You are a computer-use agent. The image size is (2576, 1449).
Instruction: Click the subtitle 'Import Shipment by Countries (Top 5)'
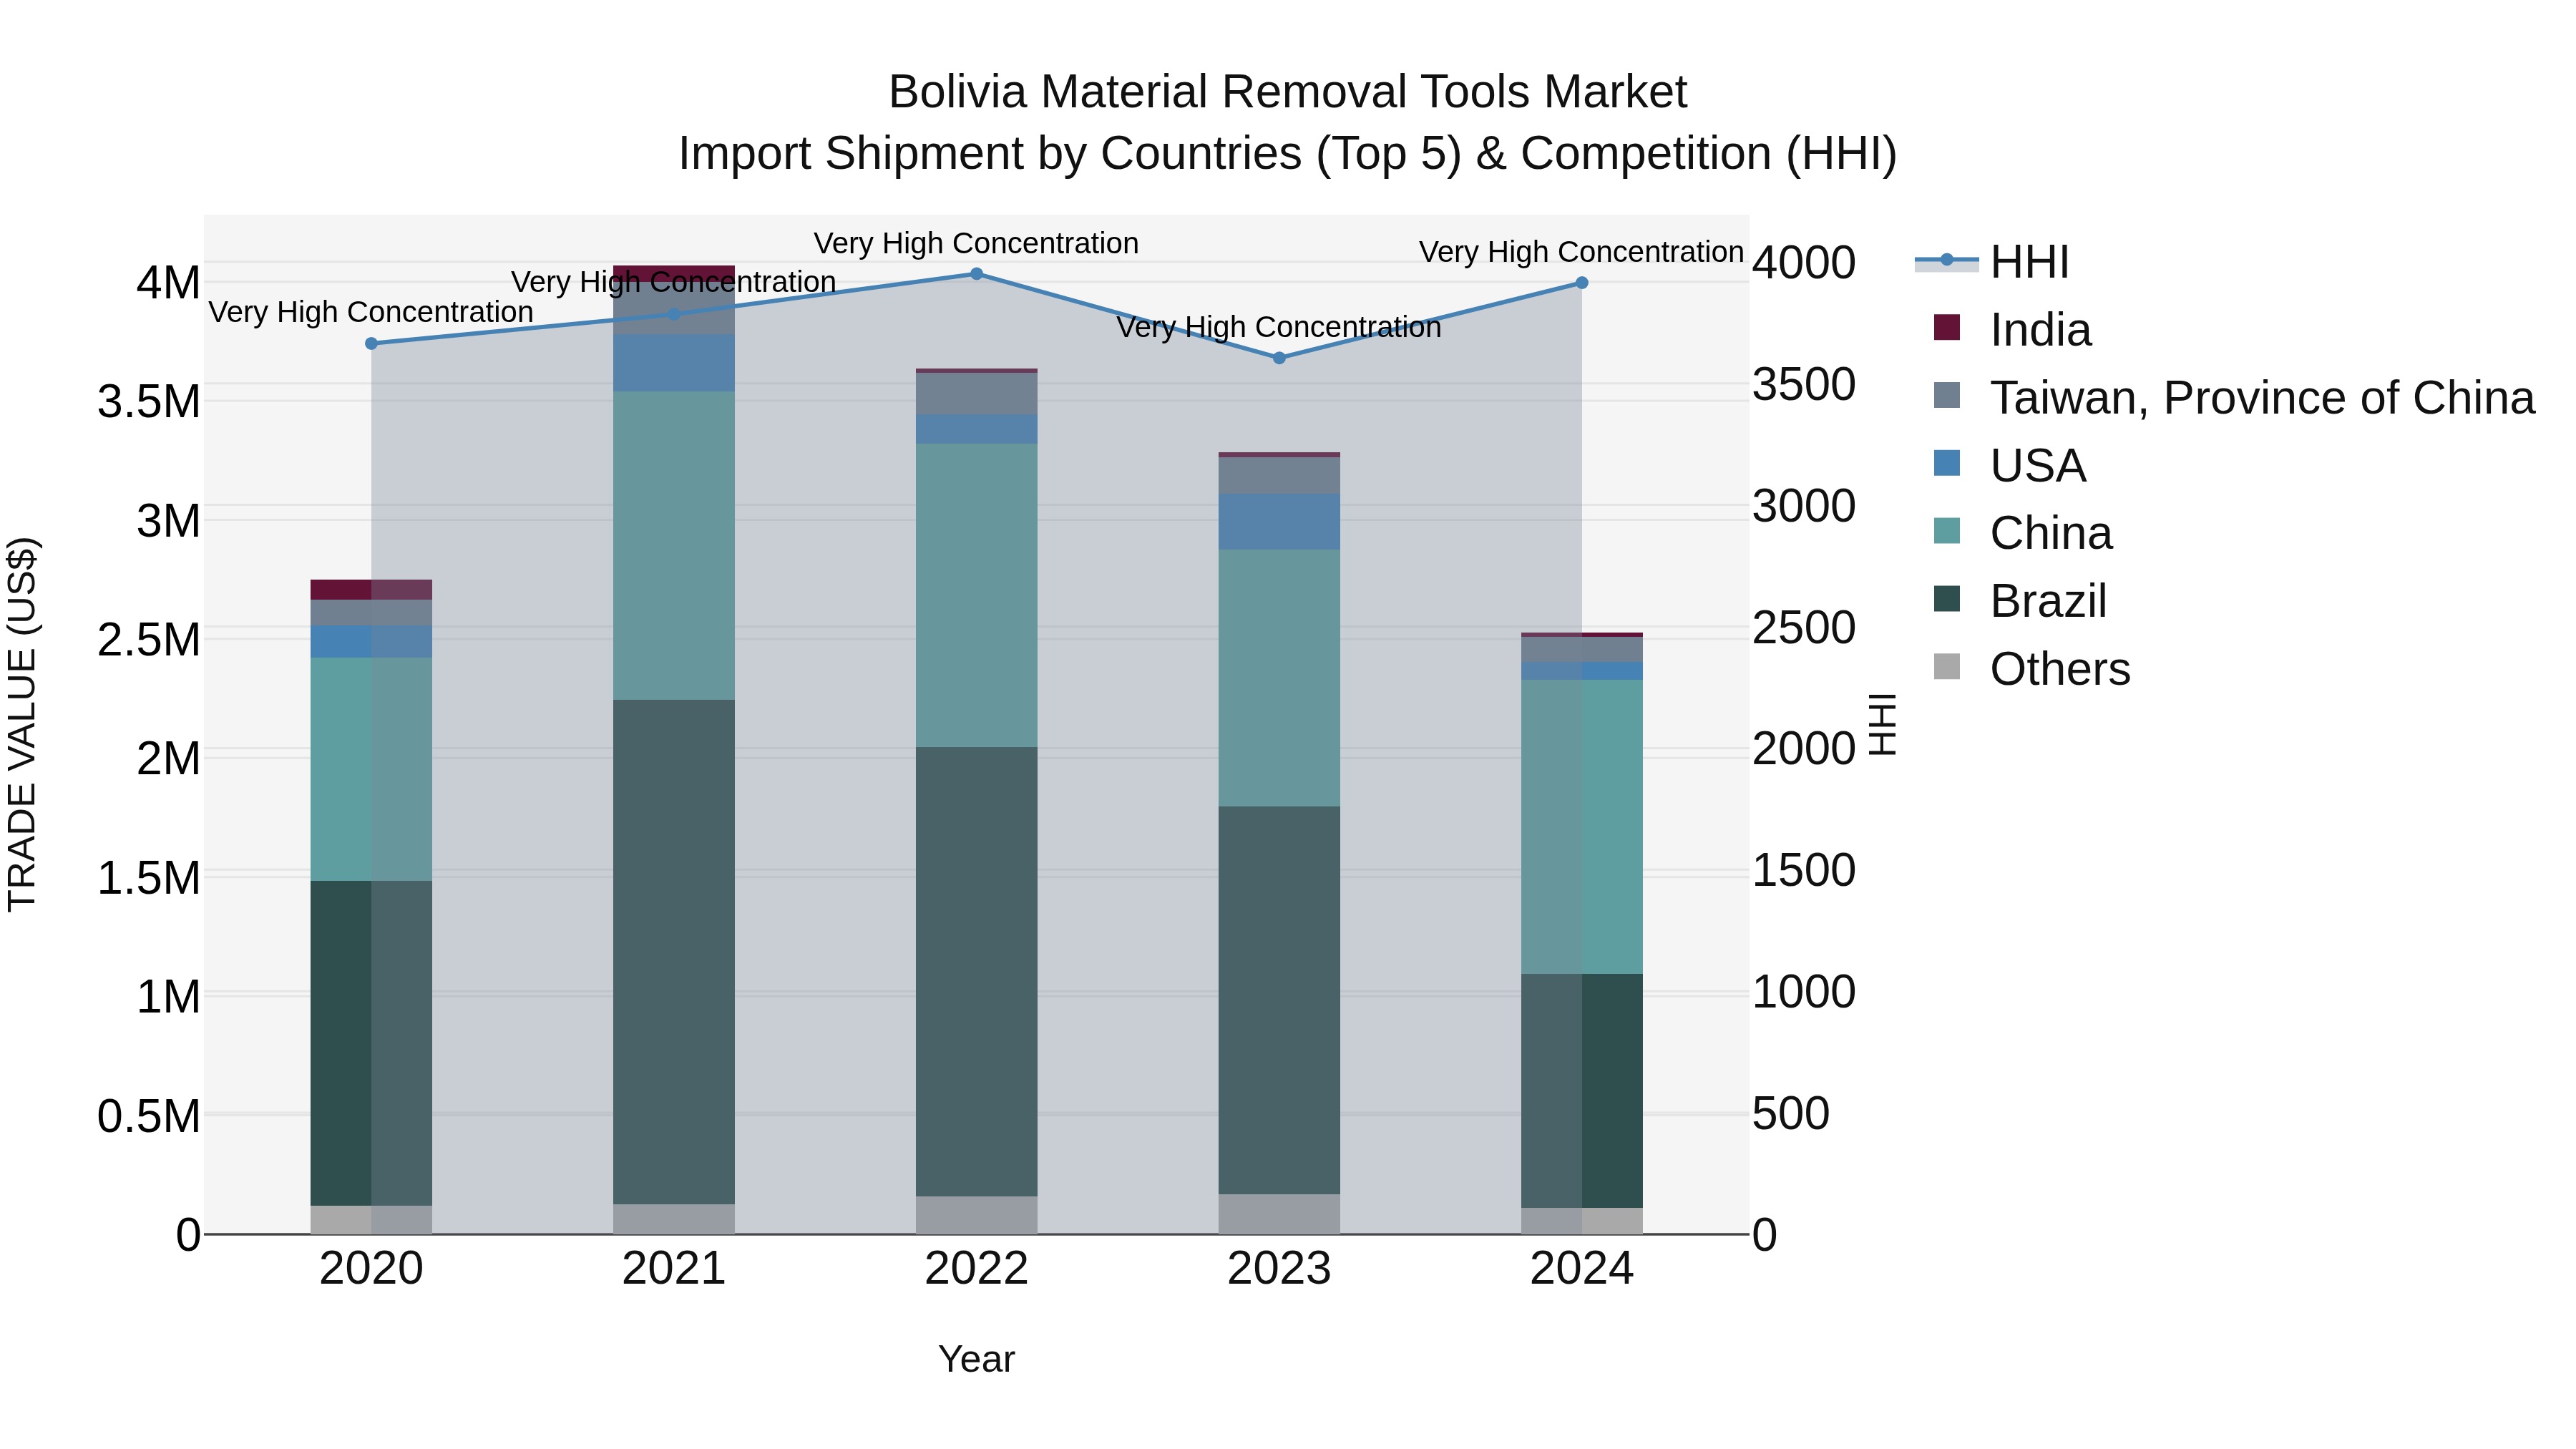(1069, 154)
